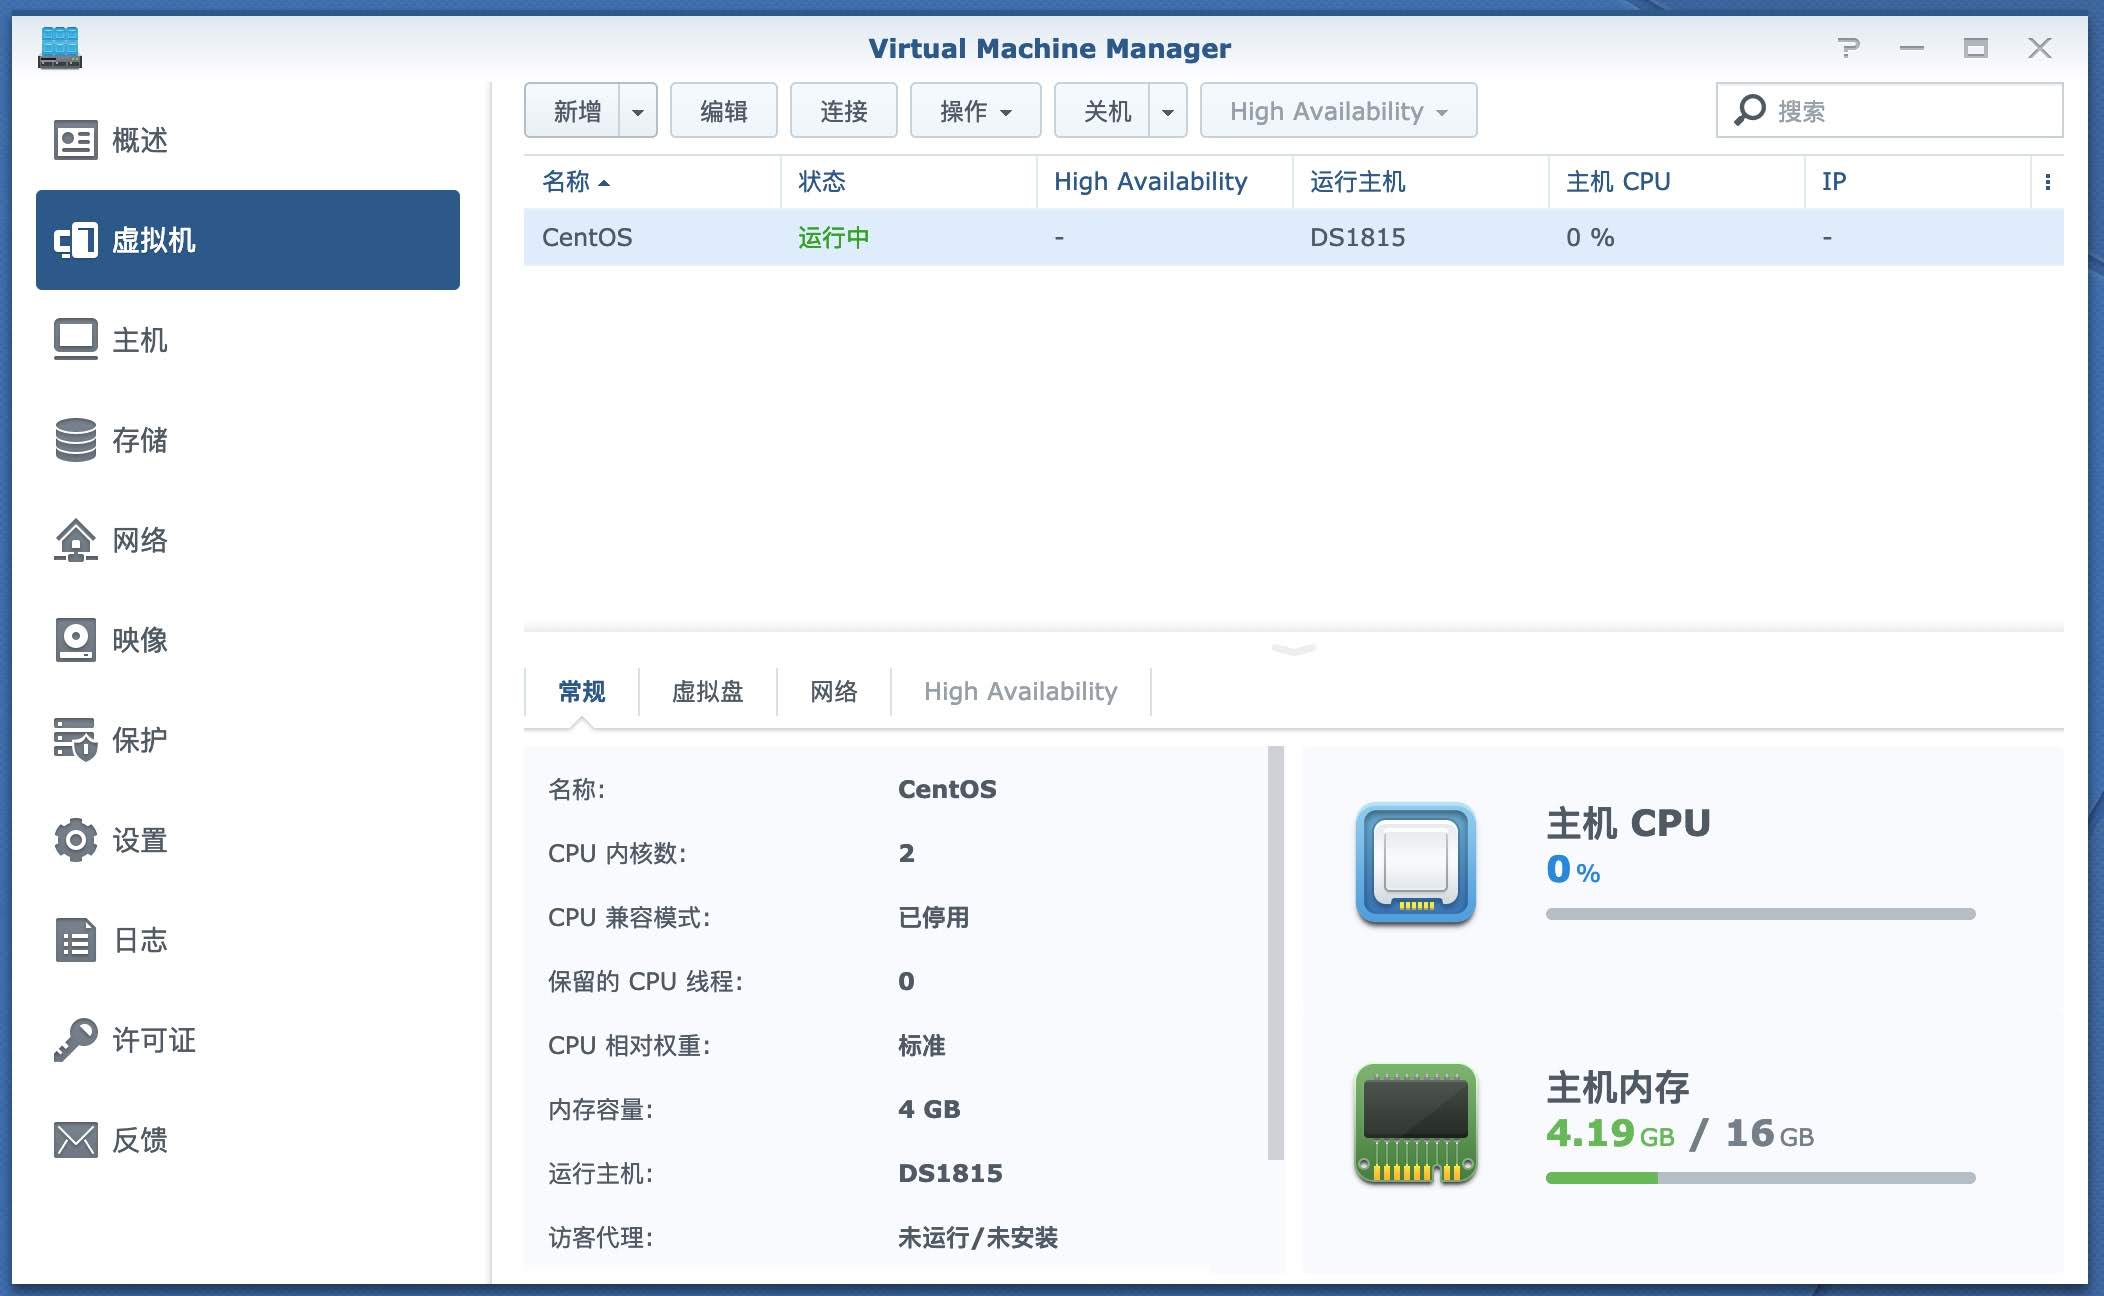Click the 标准 CPU weight value
The image size is (2104, 1296).
click(921, 1045)
